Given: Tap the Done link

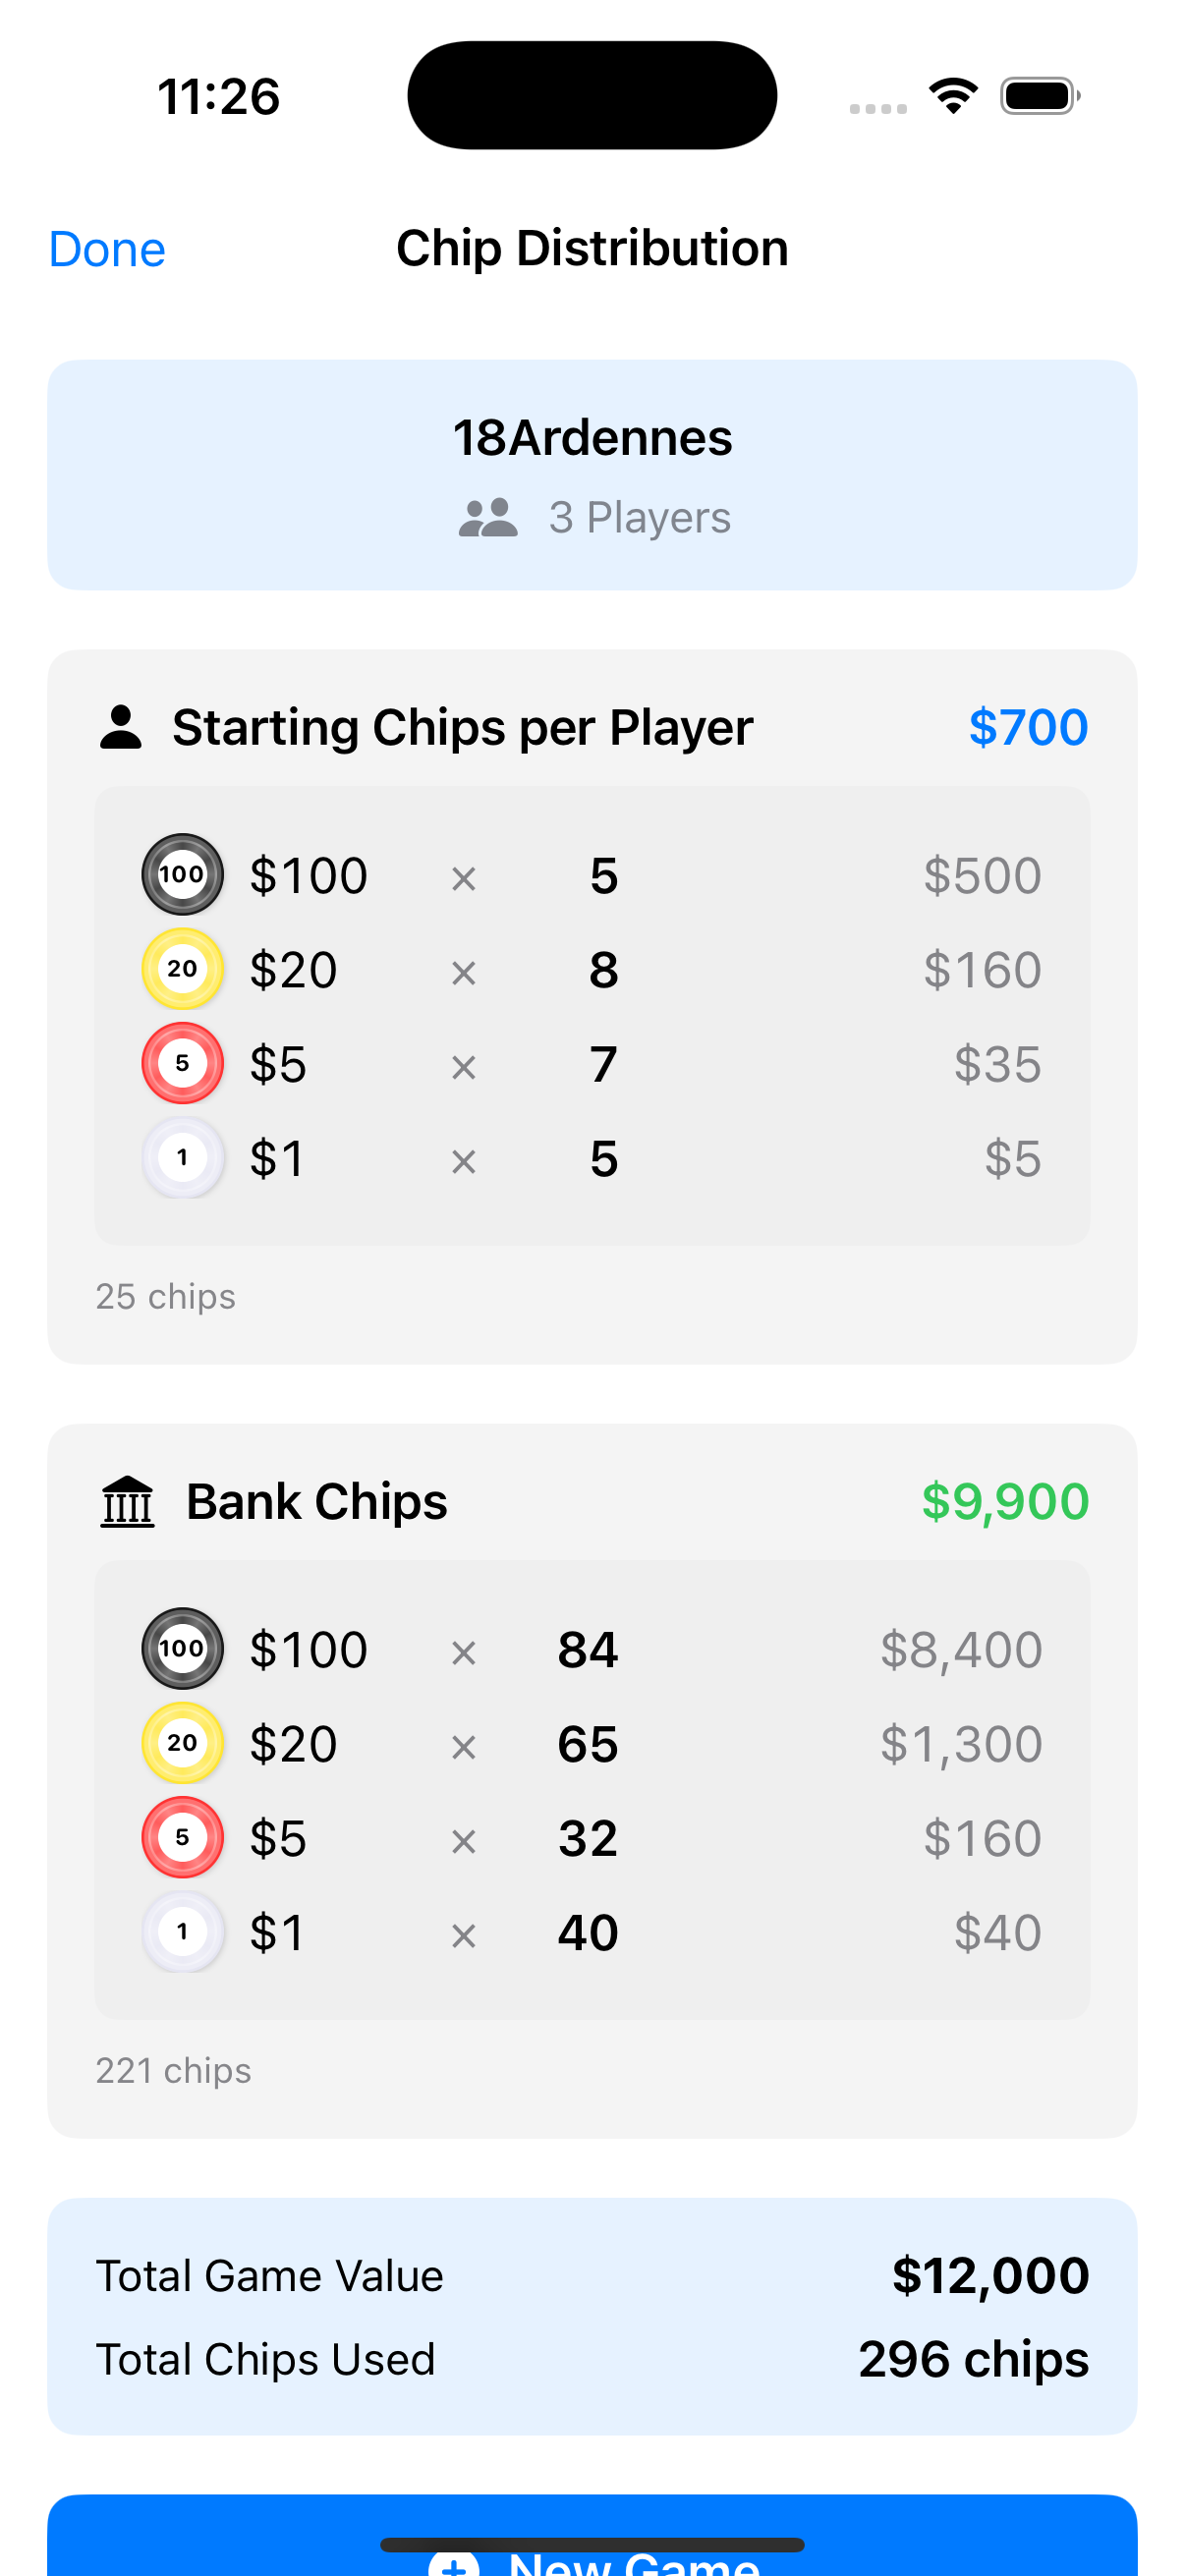Looking at the screenshot, I should tap(107, 249).
